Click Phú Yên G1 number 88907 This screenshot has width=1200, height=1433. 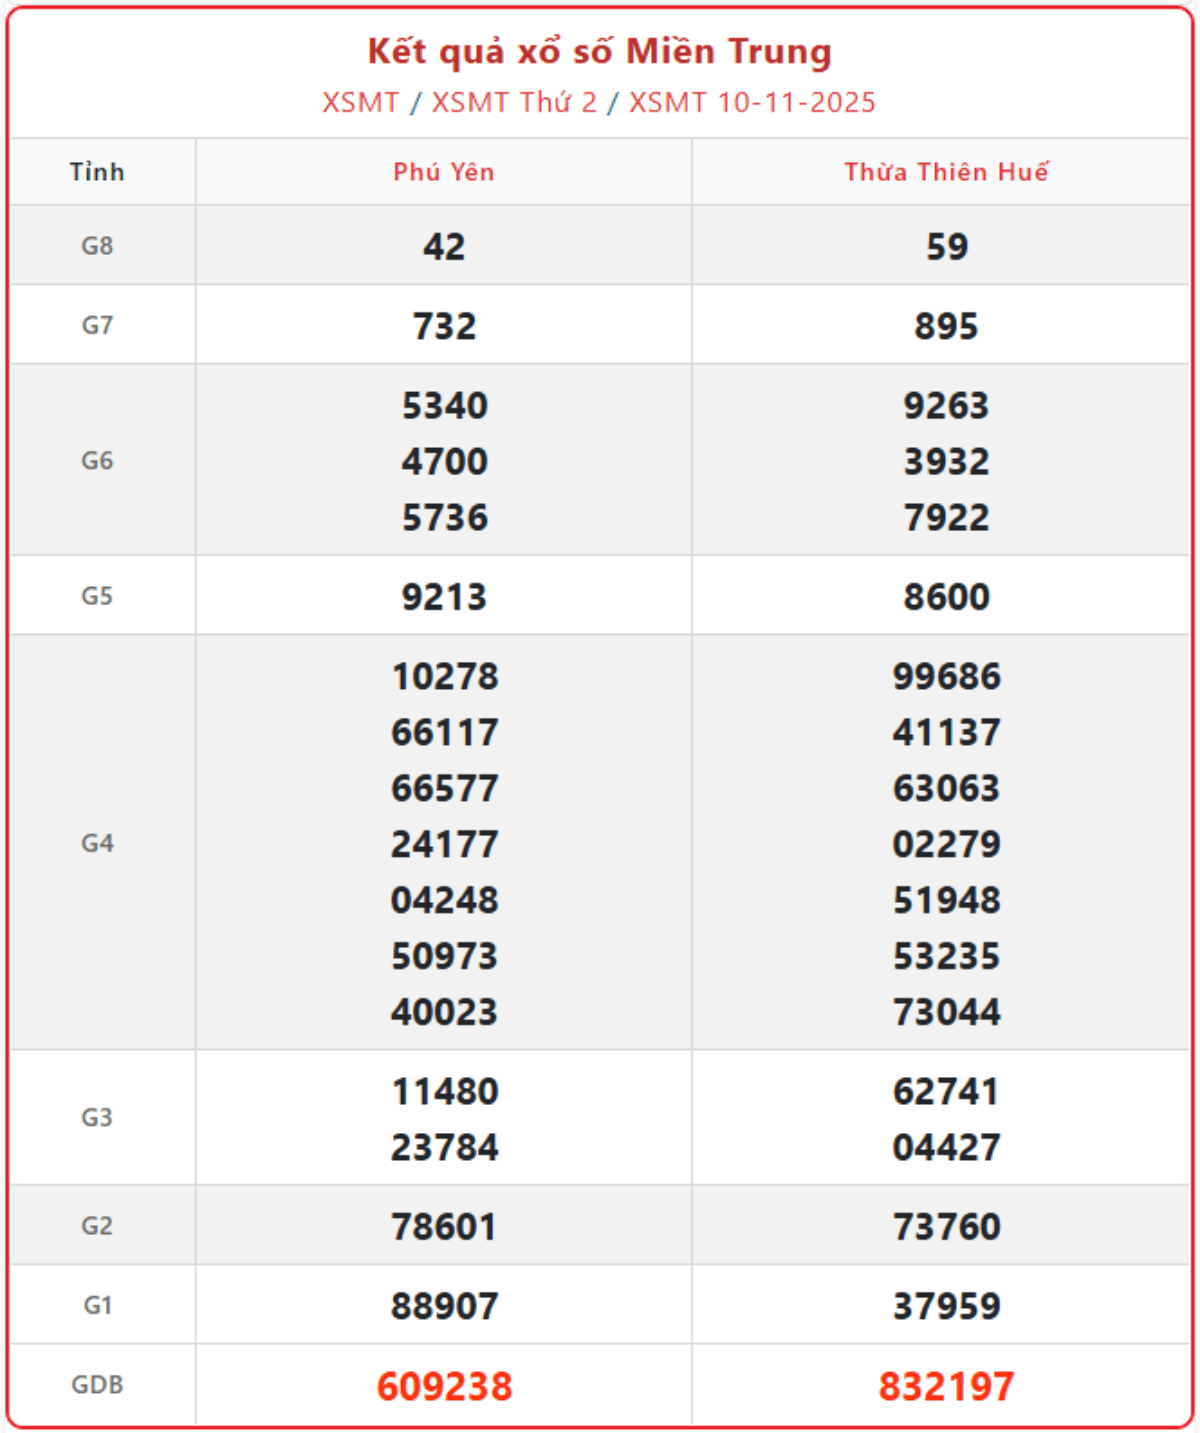pos(444,1306)
